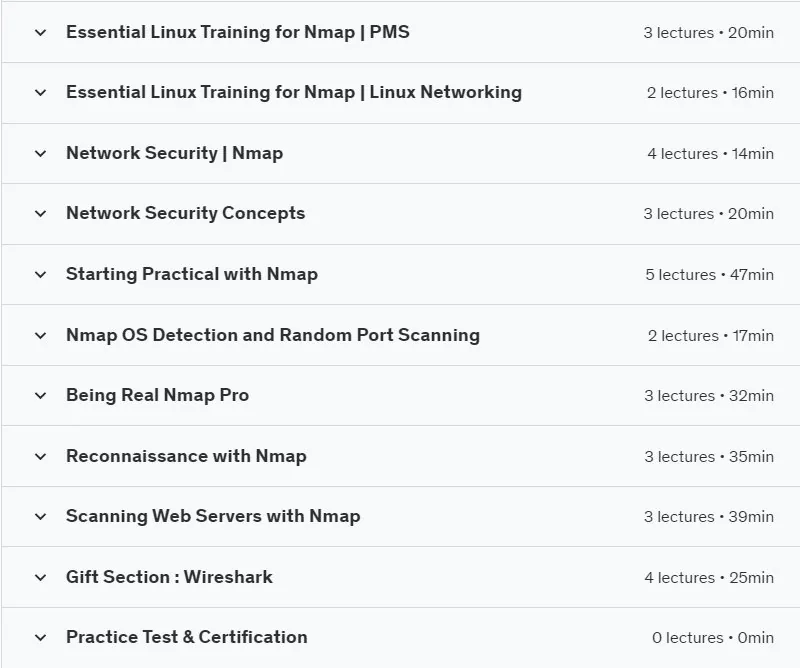Expand chevron for Starting Practical with Nmap

[40, 275]
